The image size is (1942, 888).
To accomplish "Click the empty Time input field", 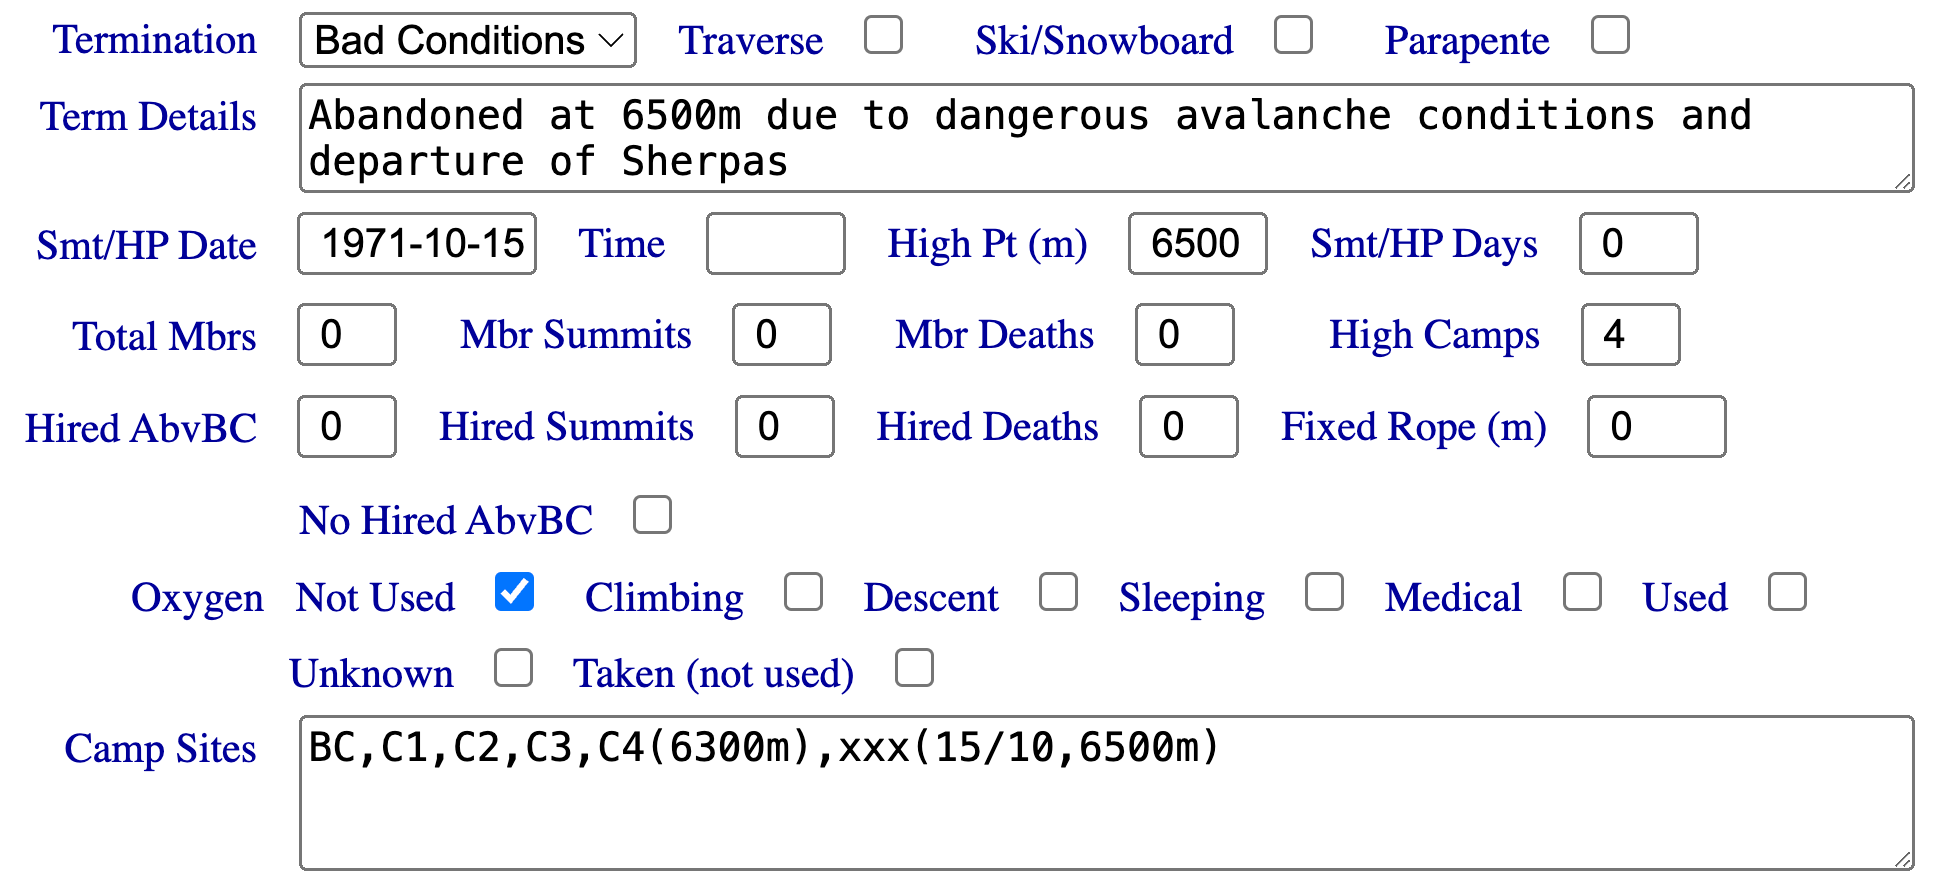I will (775, 244).
